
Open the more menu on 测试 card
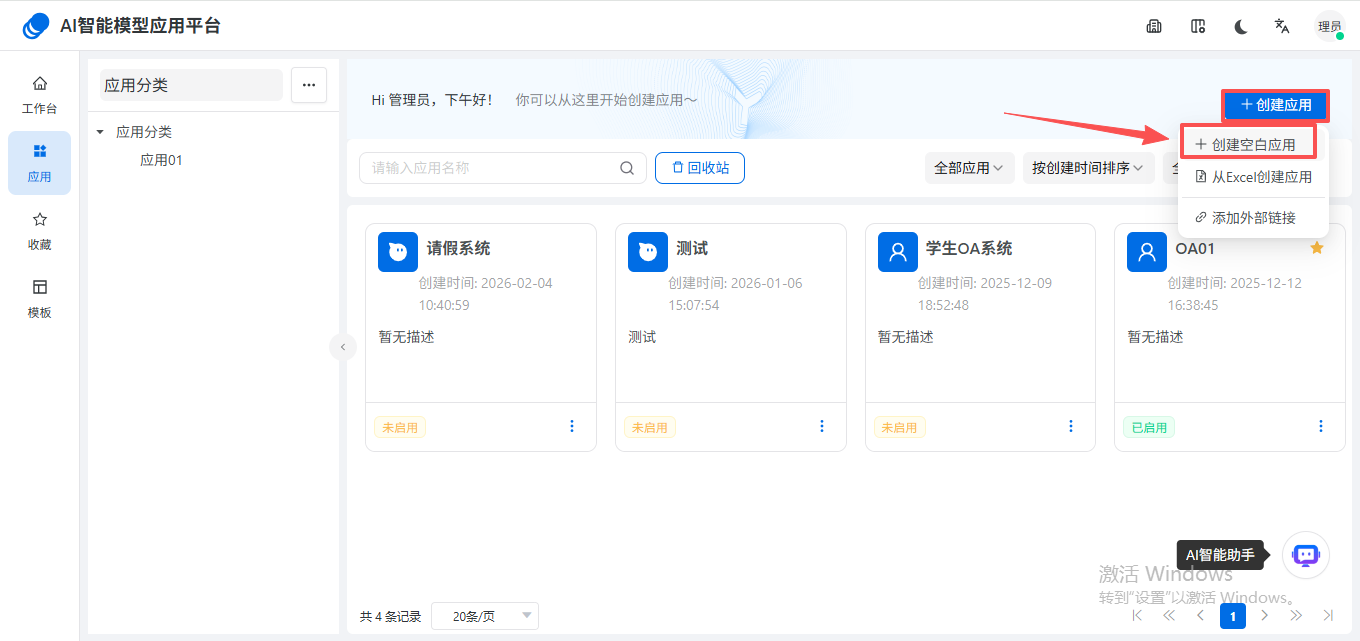(x=822, y=426)
